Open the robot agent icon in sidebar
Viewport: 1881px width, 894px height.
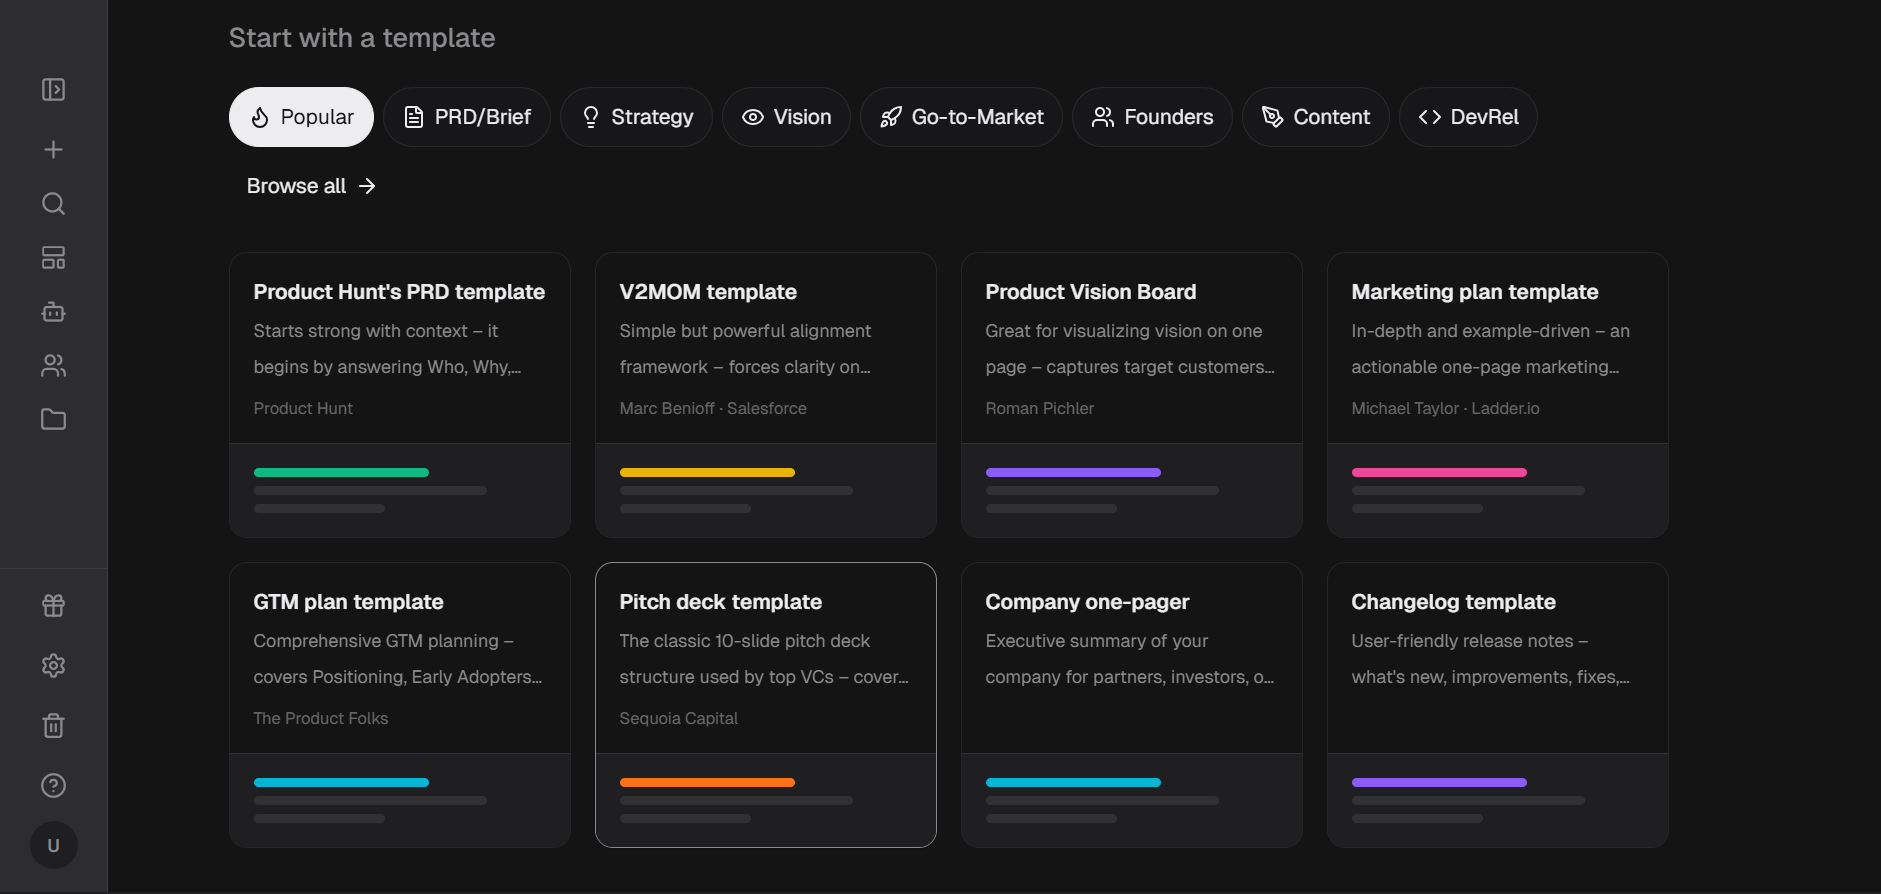54,312
